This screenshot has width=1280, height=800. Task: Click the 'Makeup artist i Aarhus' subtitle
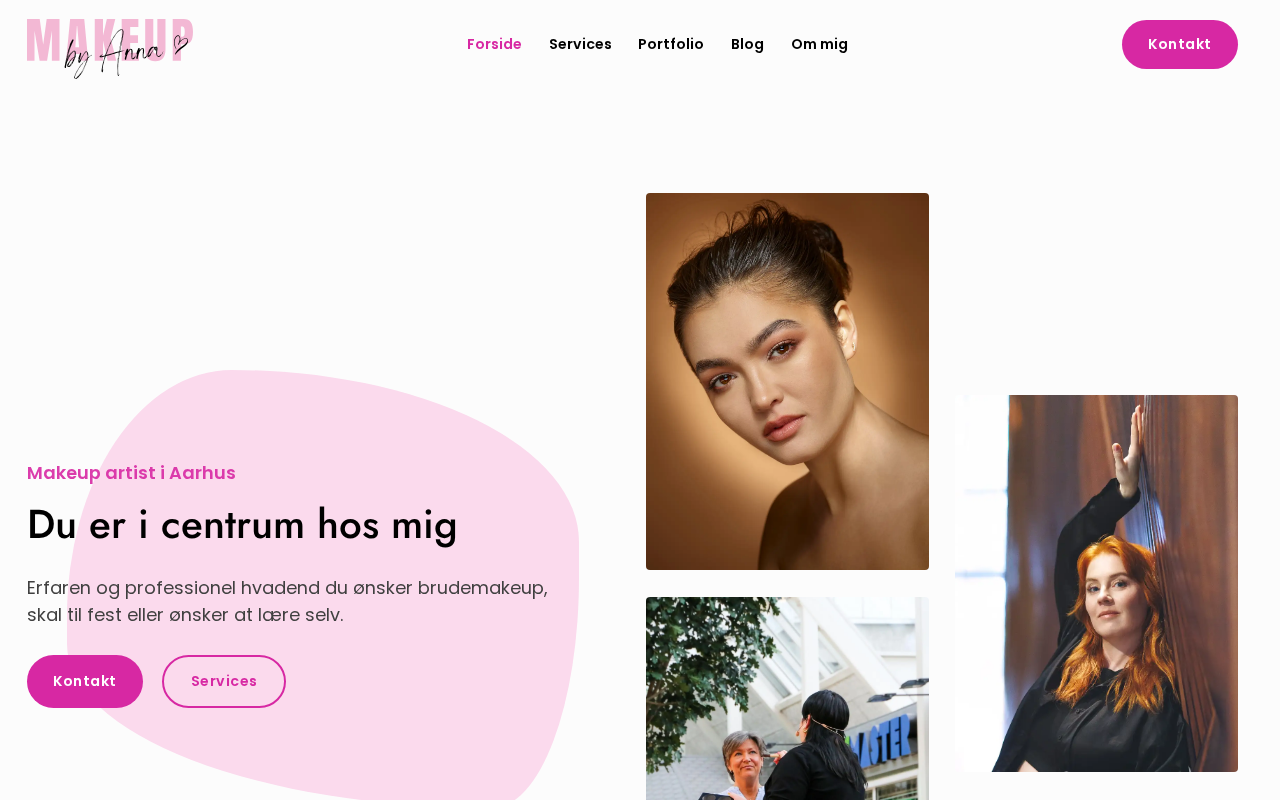pos(131,473)
